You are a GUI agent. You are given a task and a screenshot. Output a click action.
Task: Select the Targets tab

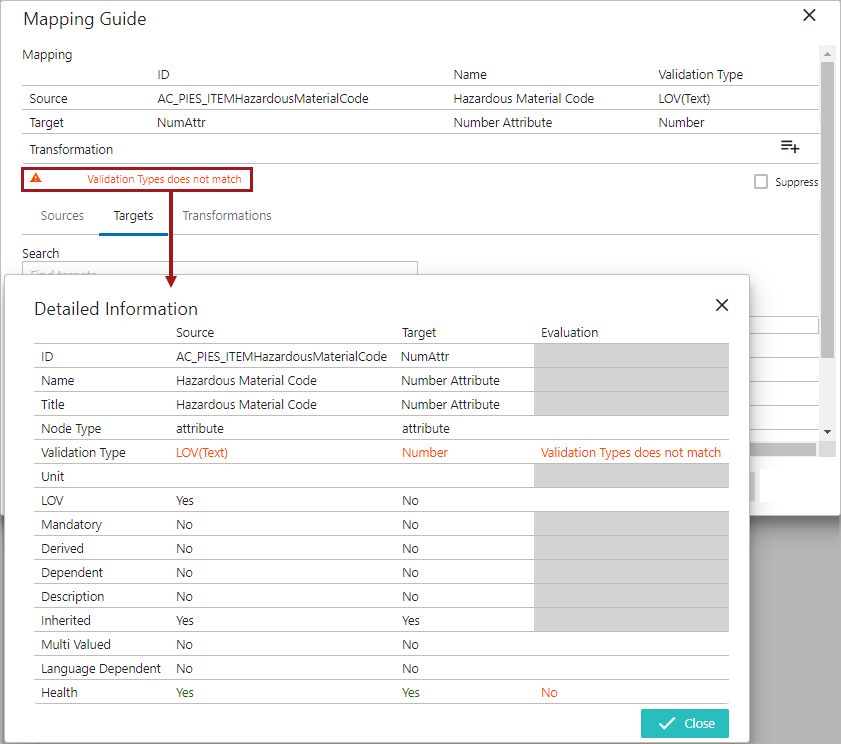tap(133, 215)
